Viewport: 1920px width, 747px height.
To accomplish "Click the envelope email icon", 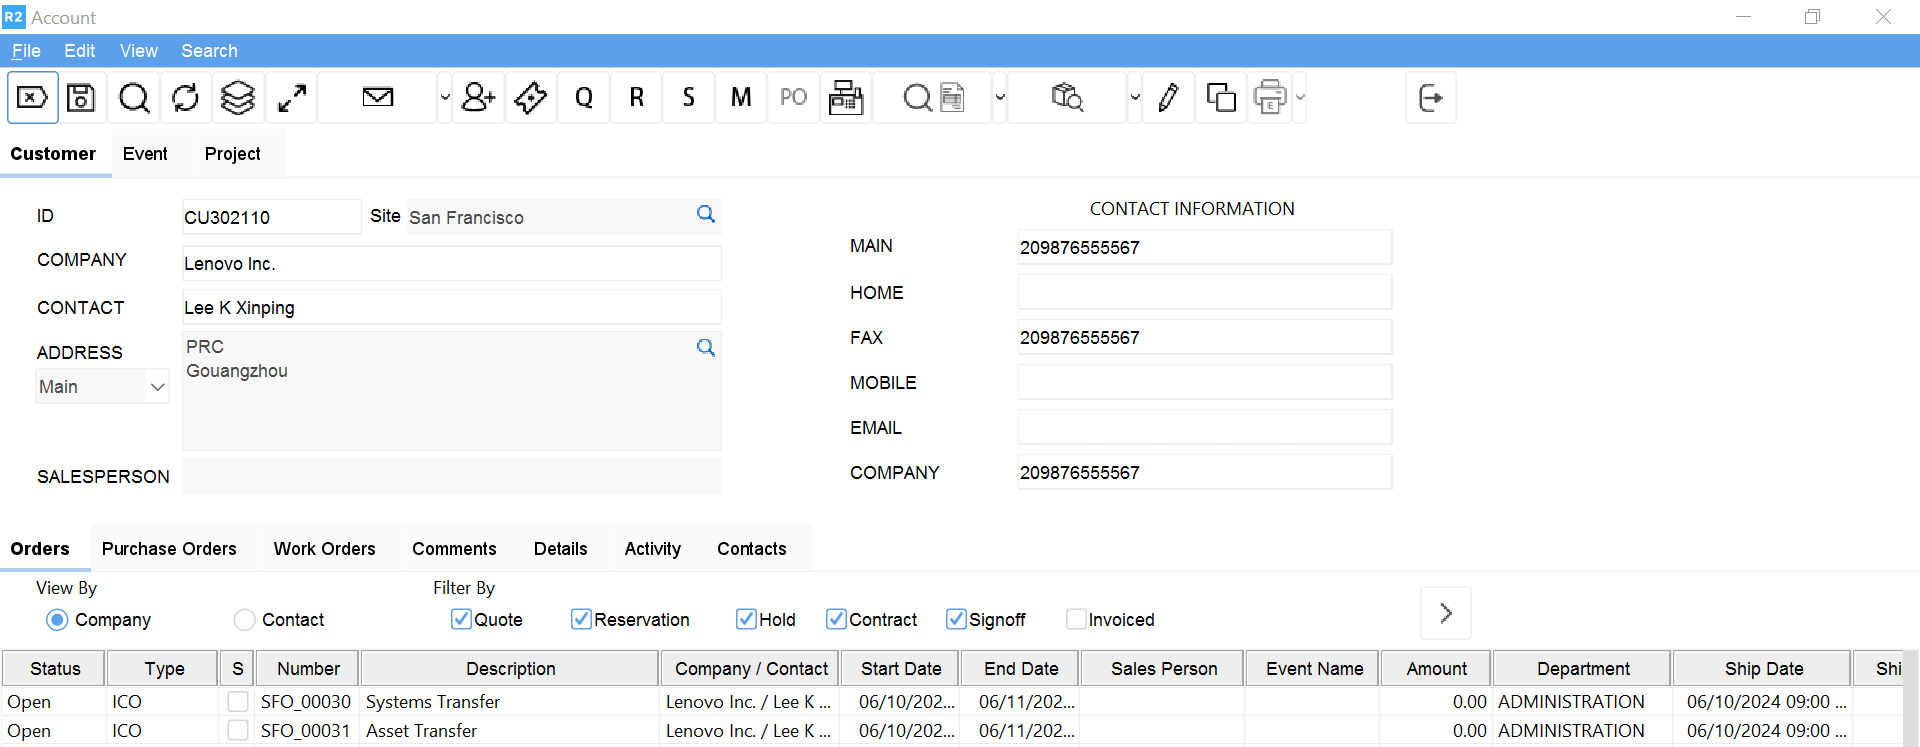I will pyautogui.click(x=378, y=98).
